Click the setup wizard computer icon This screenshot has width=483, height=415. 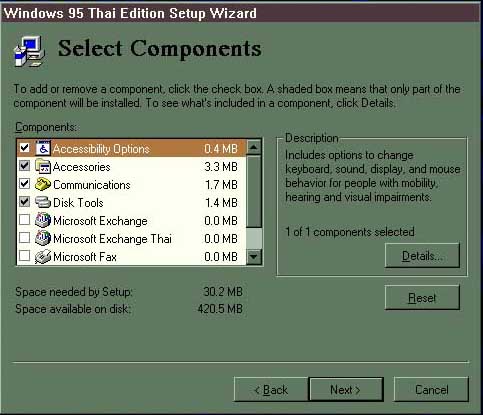pos(29,51)
